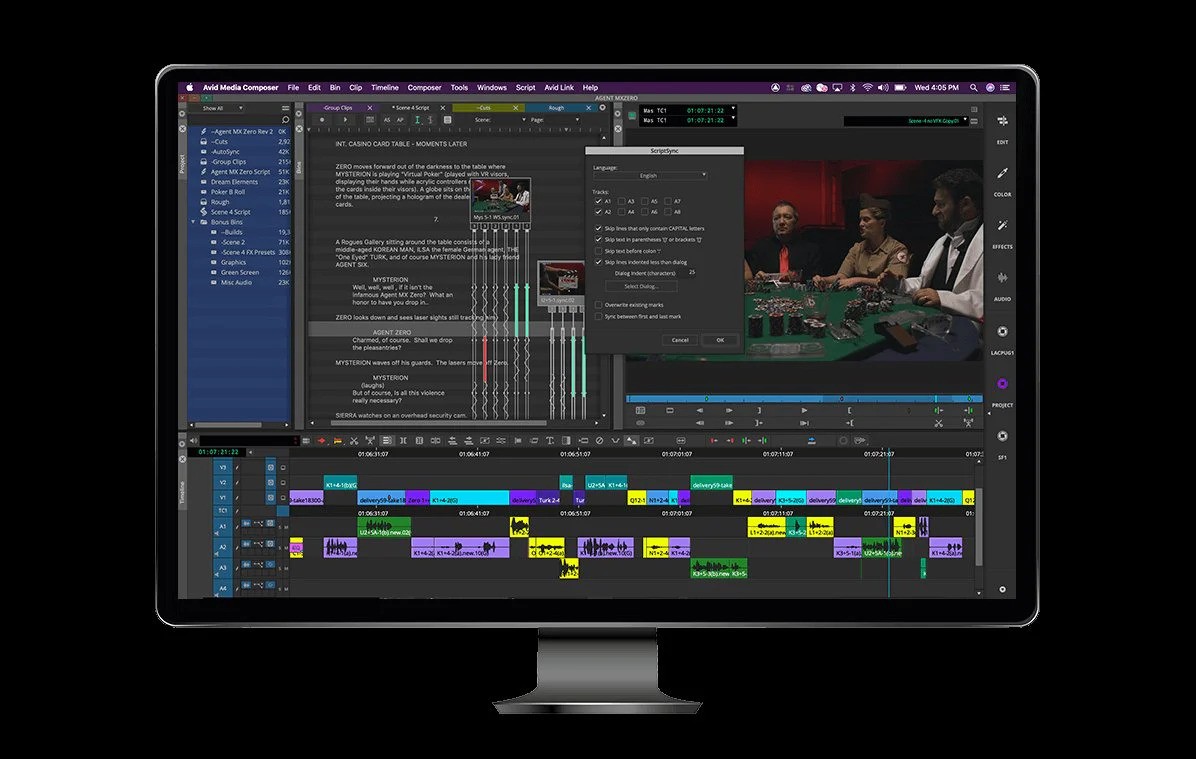The image size is (1196, 759).
Task: Open the Timeline menu
Action: [384, 88]
